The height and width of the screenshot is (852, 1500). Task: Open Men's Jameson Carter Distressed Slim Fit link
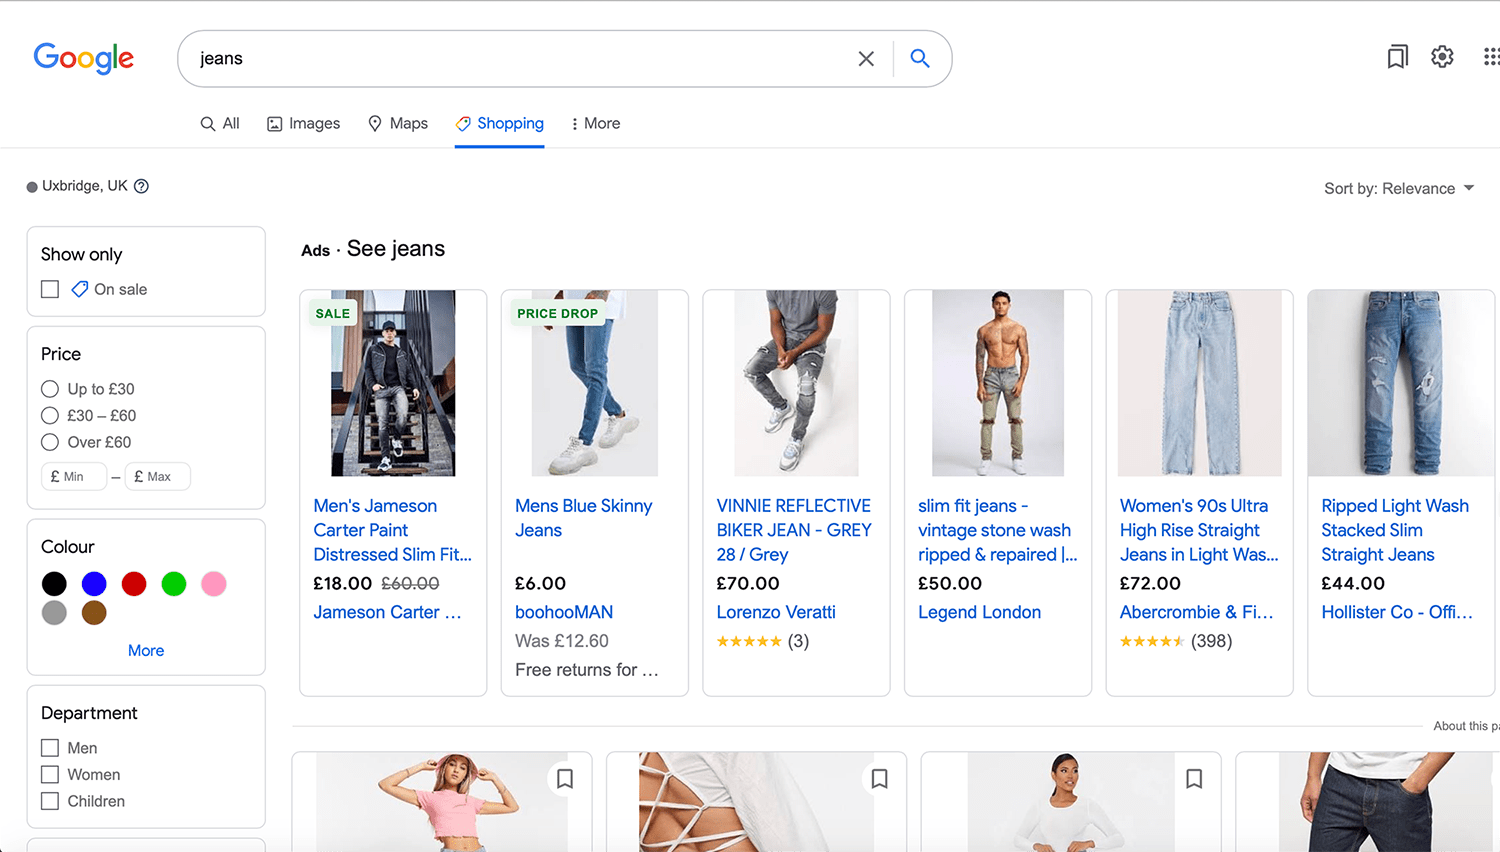click(392, 530)
